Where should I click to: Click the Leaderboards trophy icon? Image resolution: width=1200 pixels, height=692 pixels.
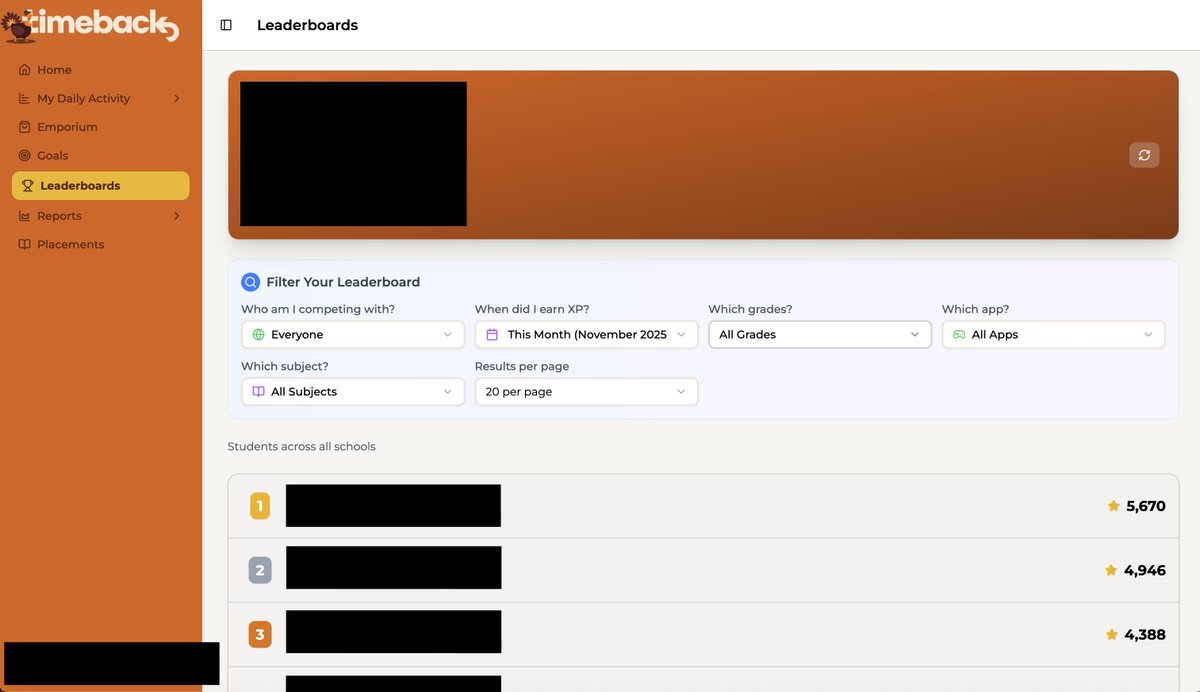pyautogui.click(x=28, y=186)
